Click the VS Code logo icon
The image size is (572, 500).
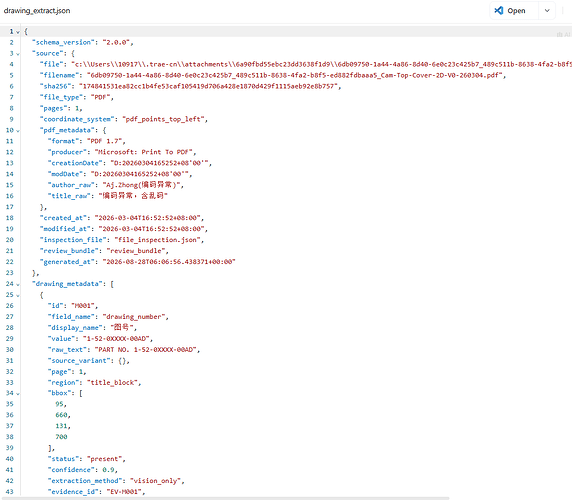[x=499, y=11]
